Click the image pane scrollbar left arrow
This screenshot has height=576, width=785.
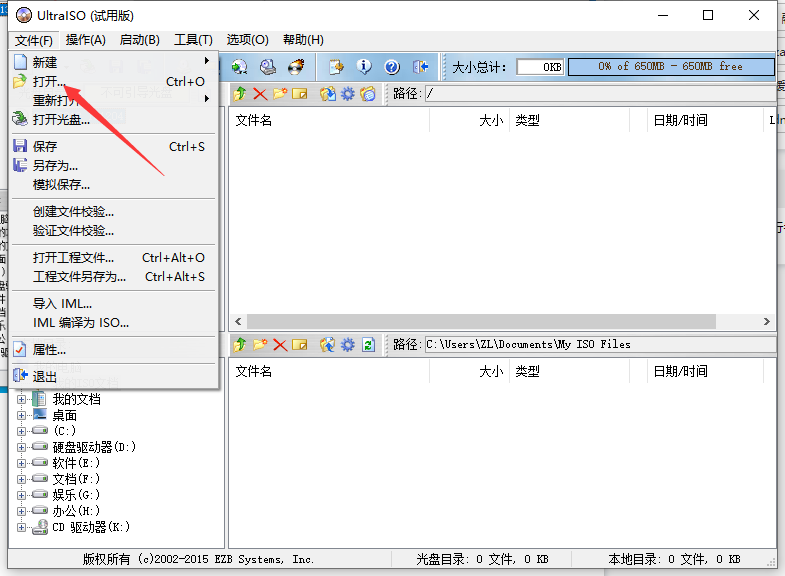tap(238, 321)
